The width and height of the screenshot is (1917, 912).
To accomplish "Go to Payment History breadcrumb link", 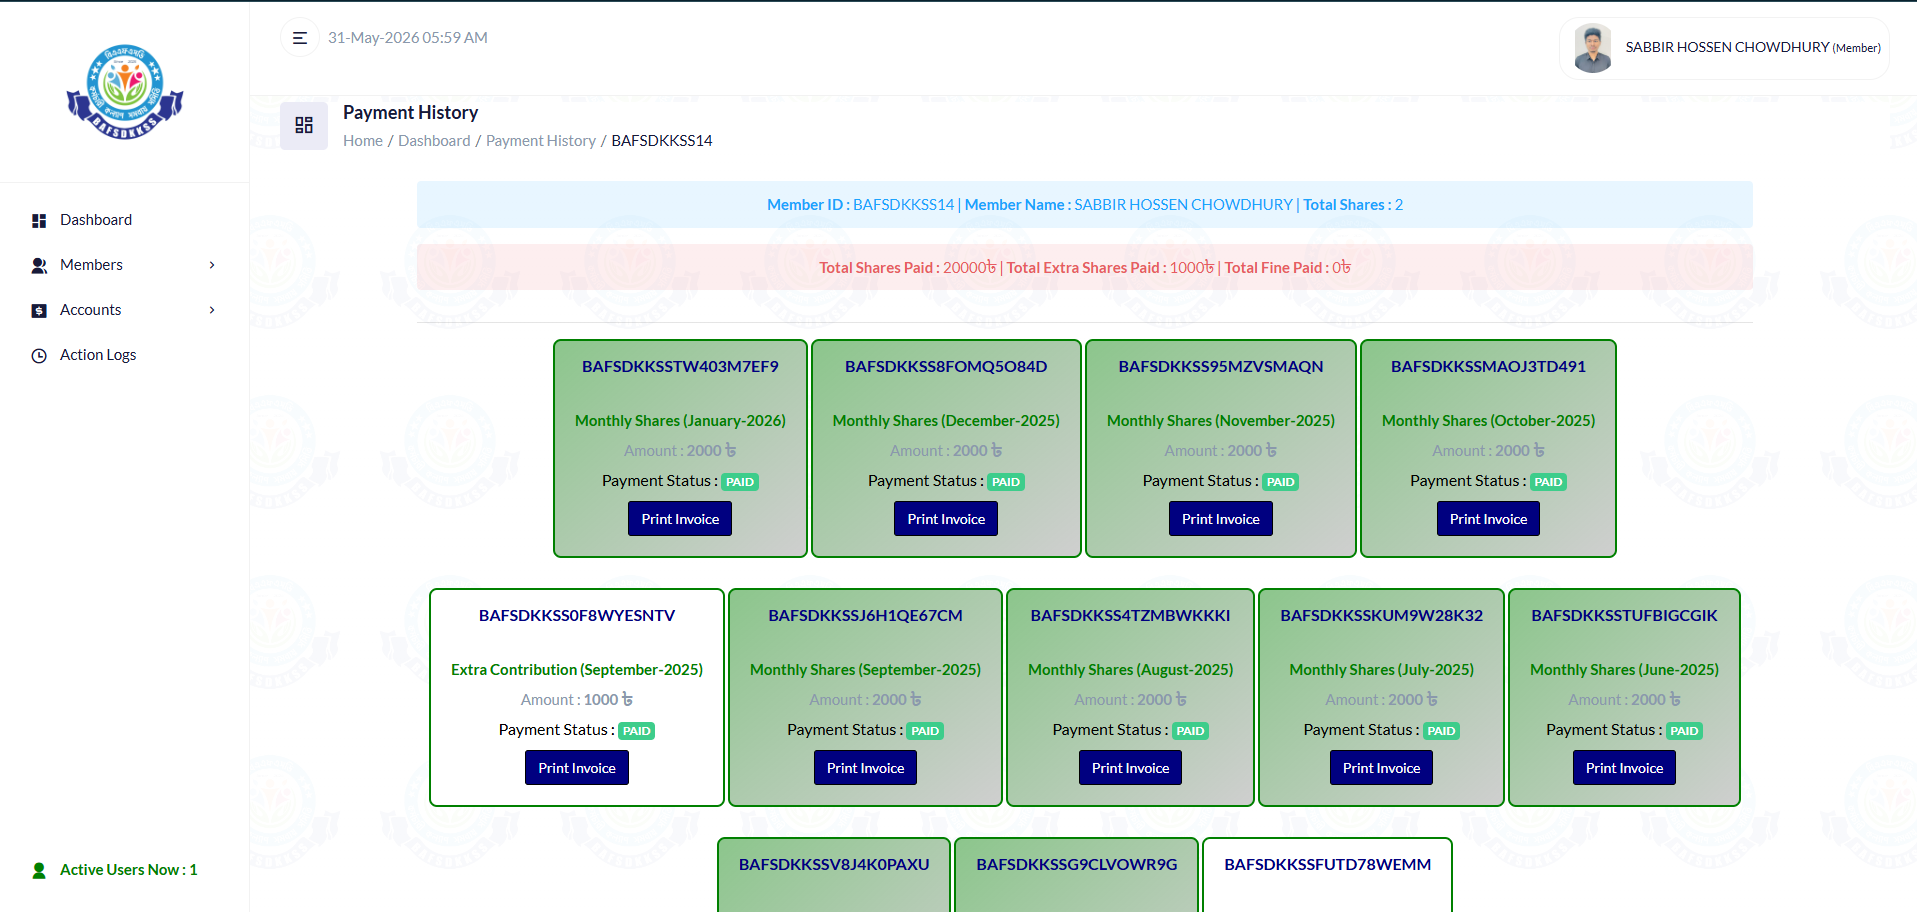I will pyautogui.click(x=541, y=141).
